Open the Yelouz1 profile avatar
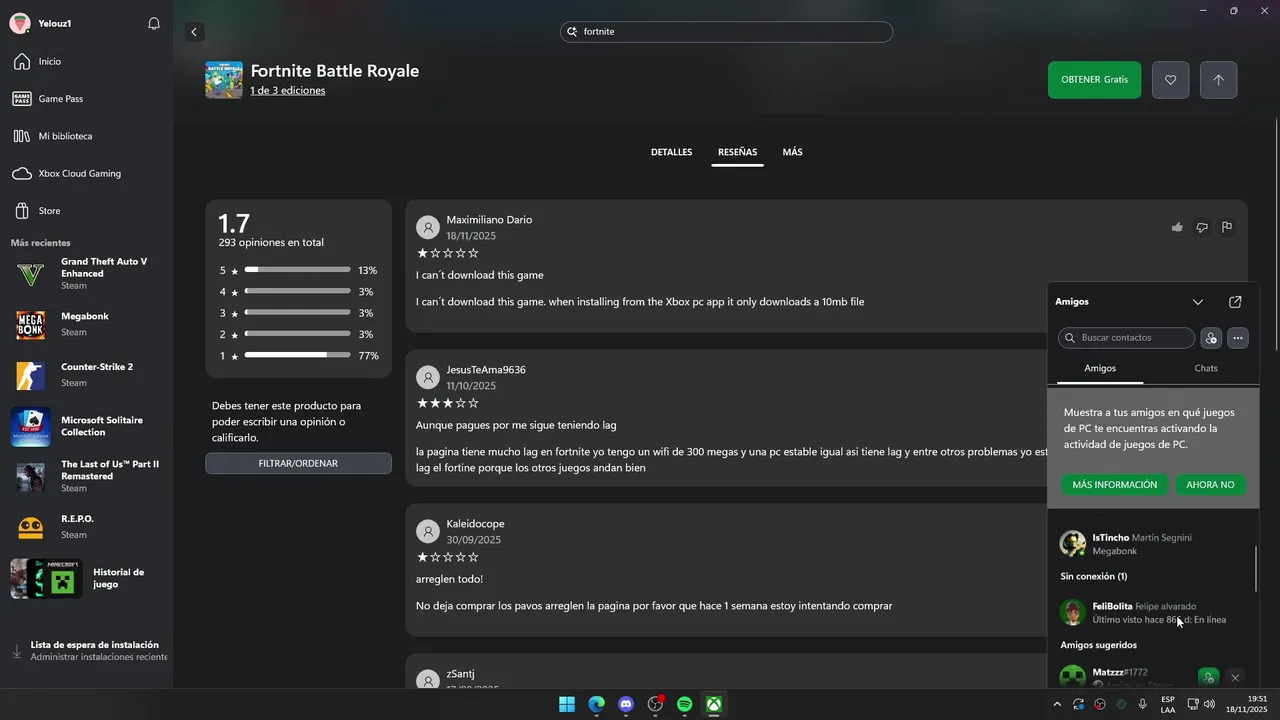Viewport: 1280px width, 720px height. pyautogui.click(x=20, y=23)
